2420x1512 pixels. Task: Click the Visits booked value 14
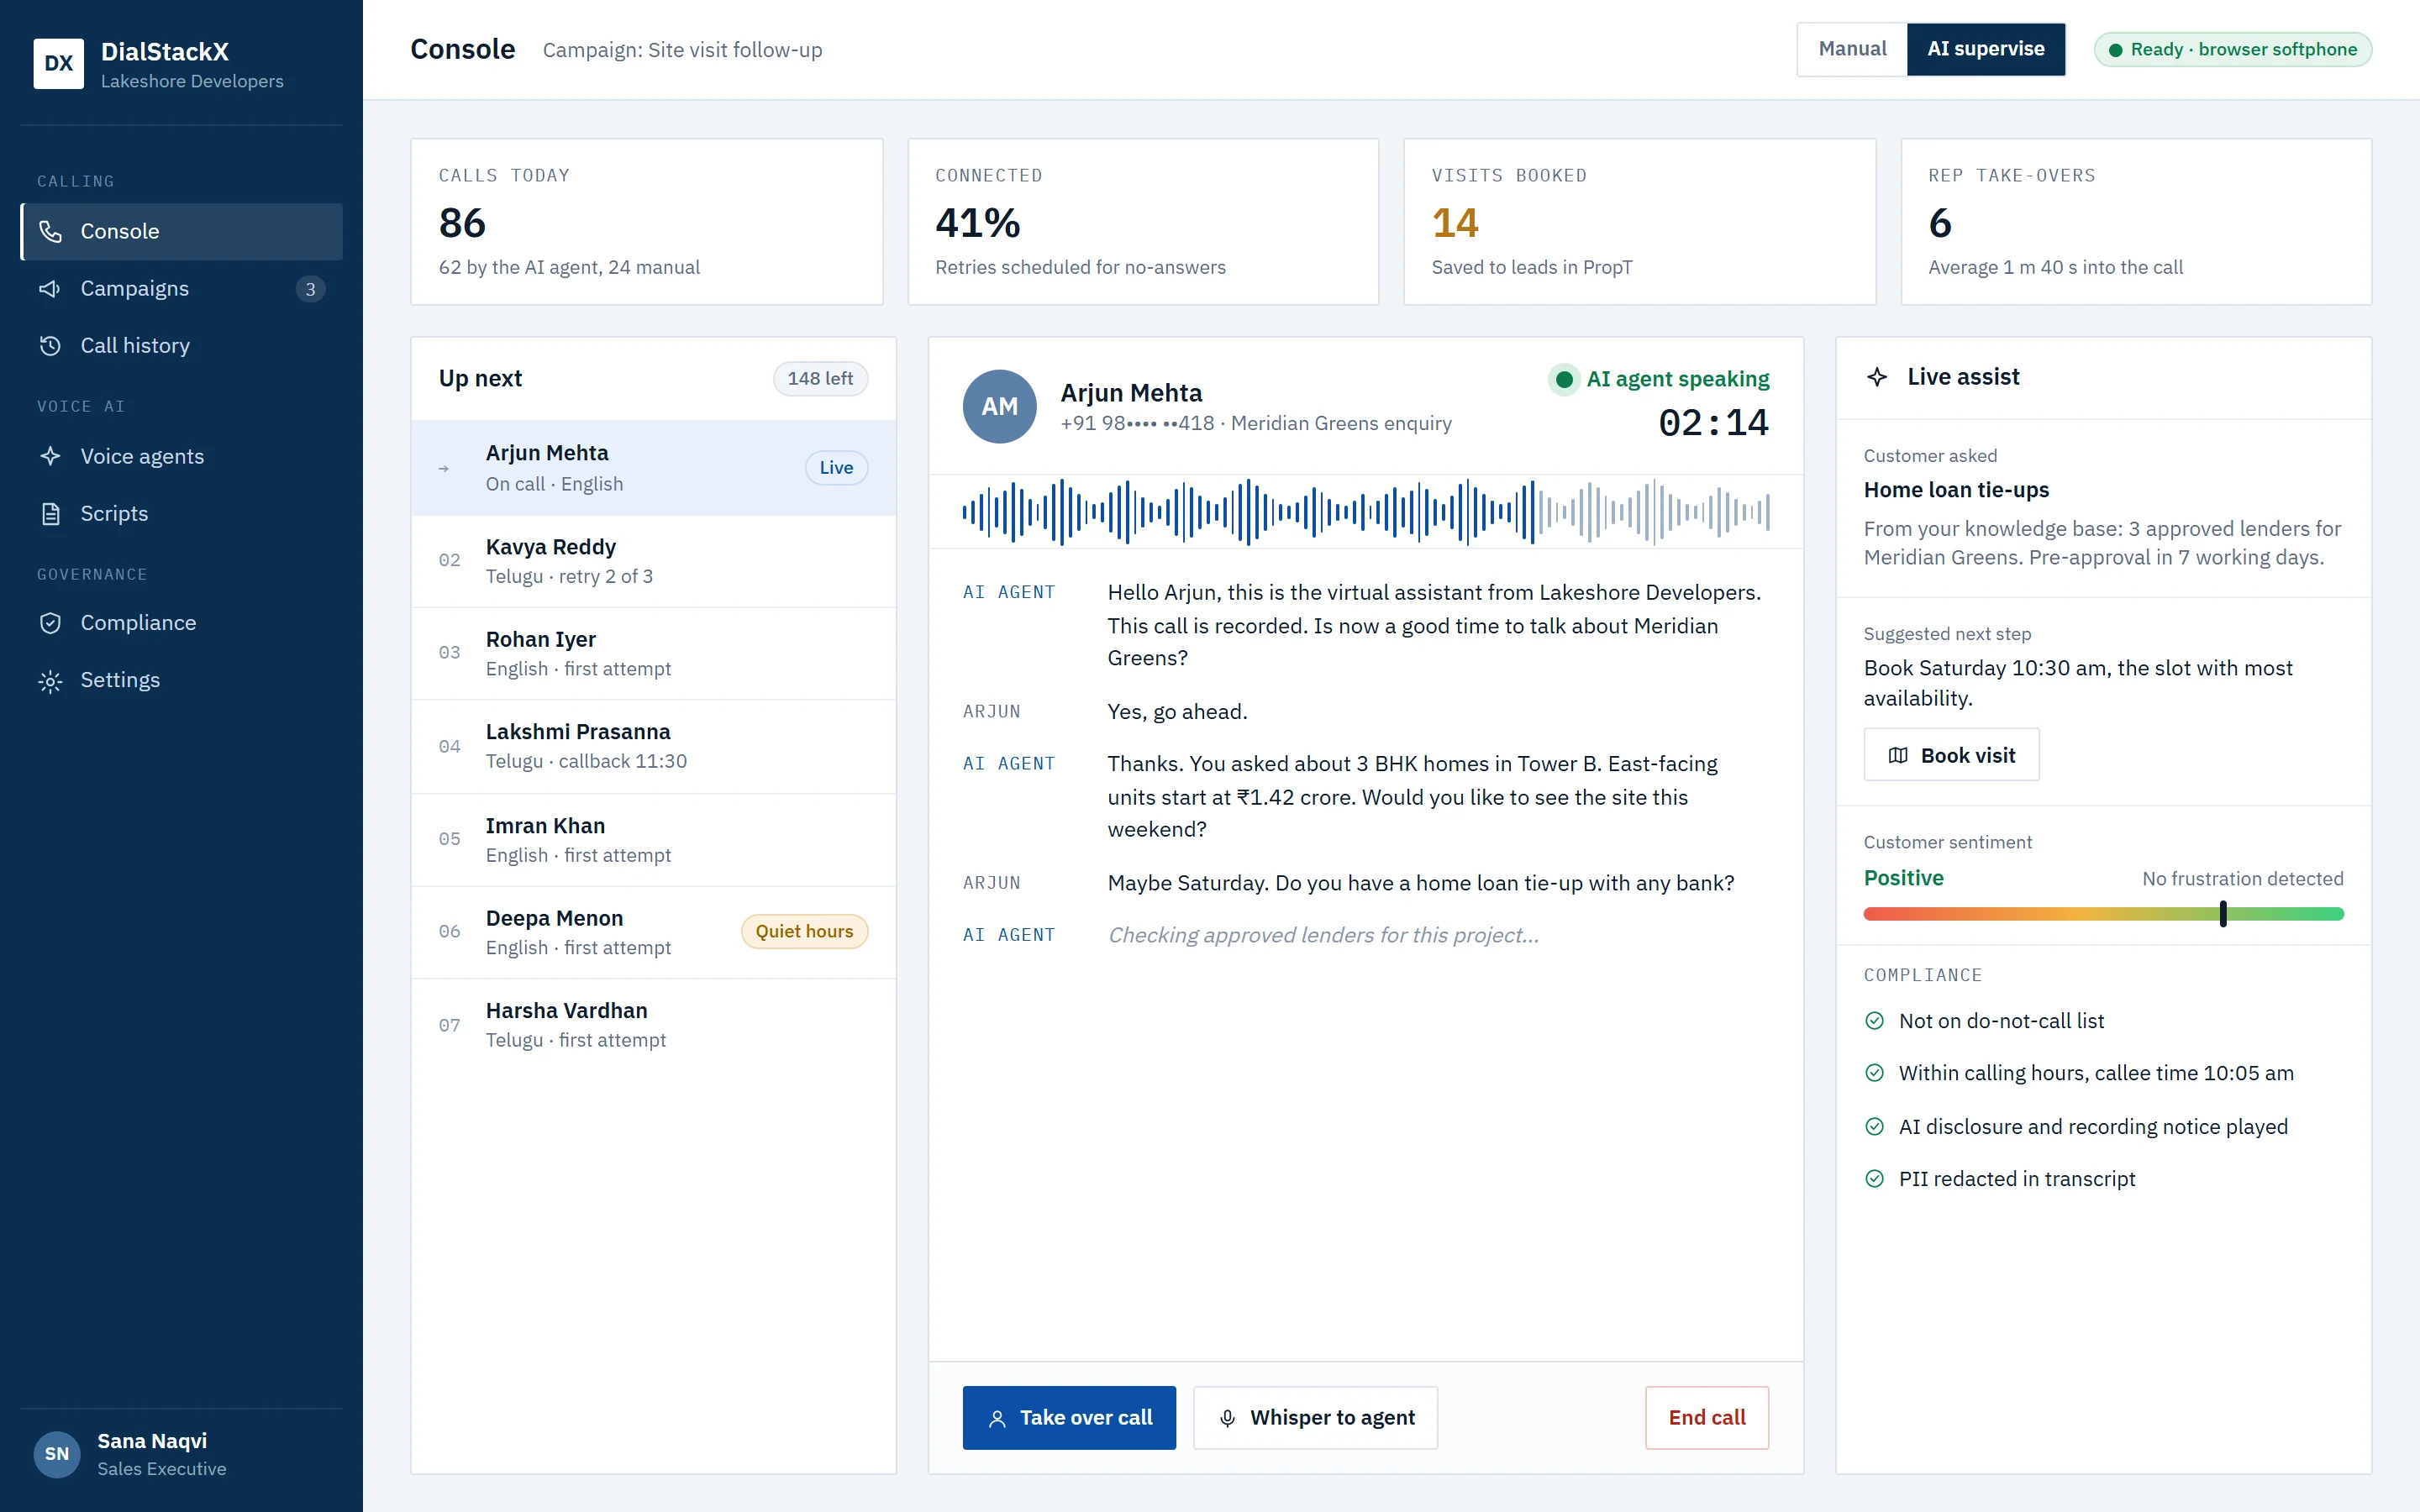[x=1455, y=223]
